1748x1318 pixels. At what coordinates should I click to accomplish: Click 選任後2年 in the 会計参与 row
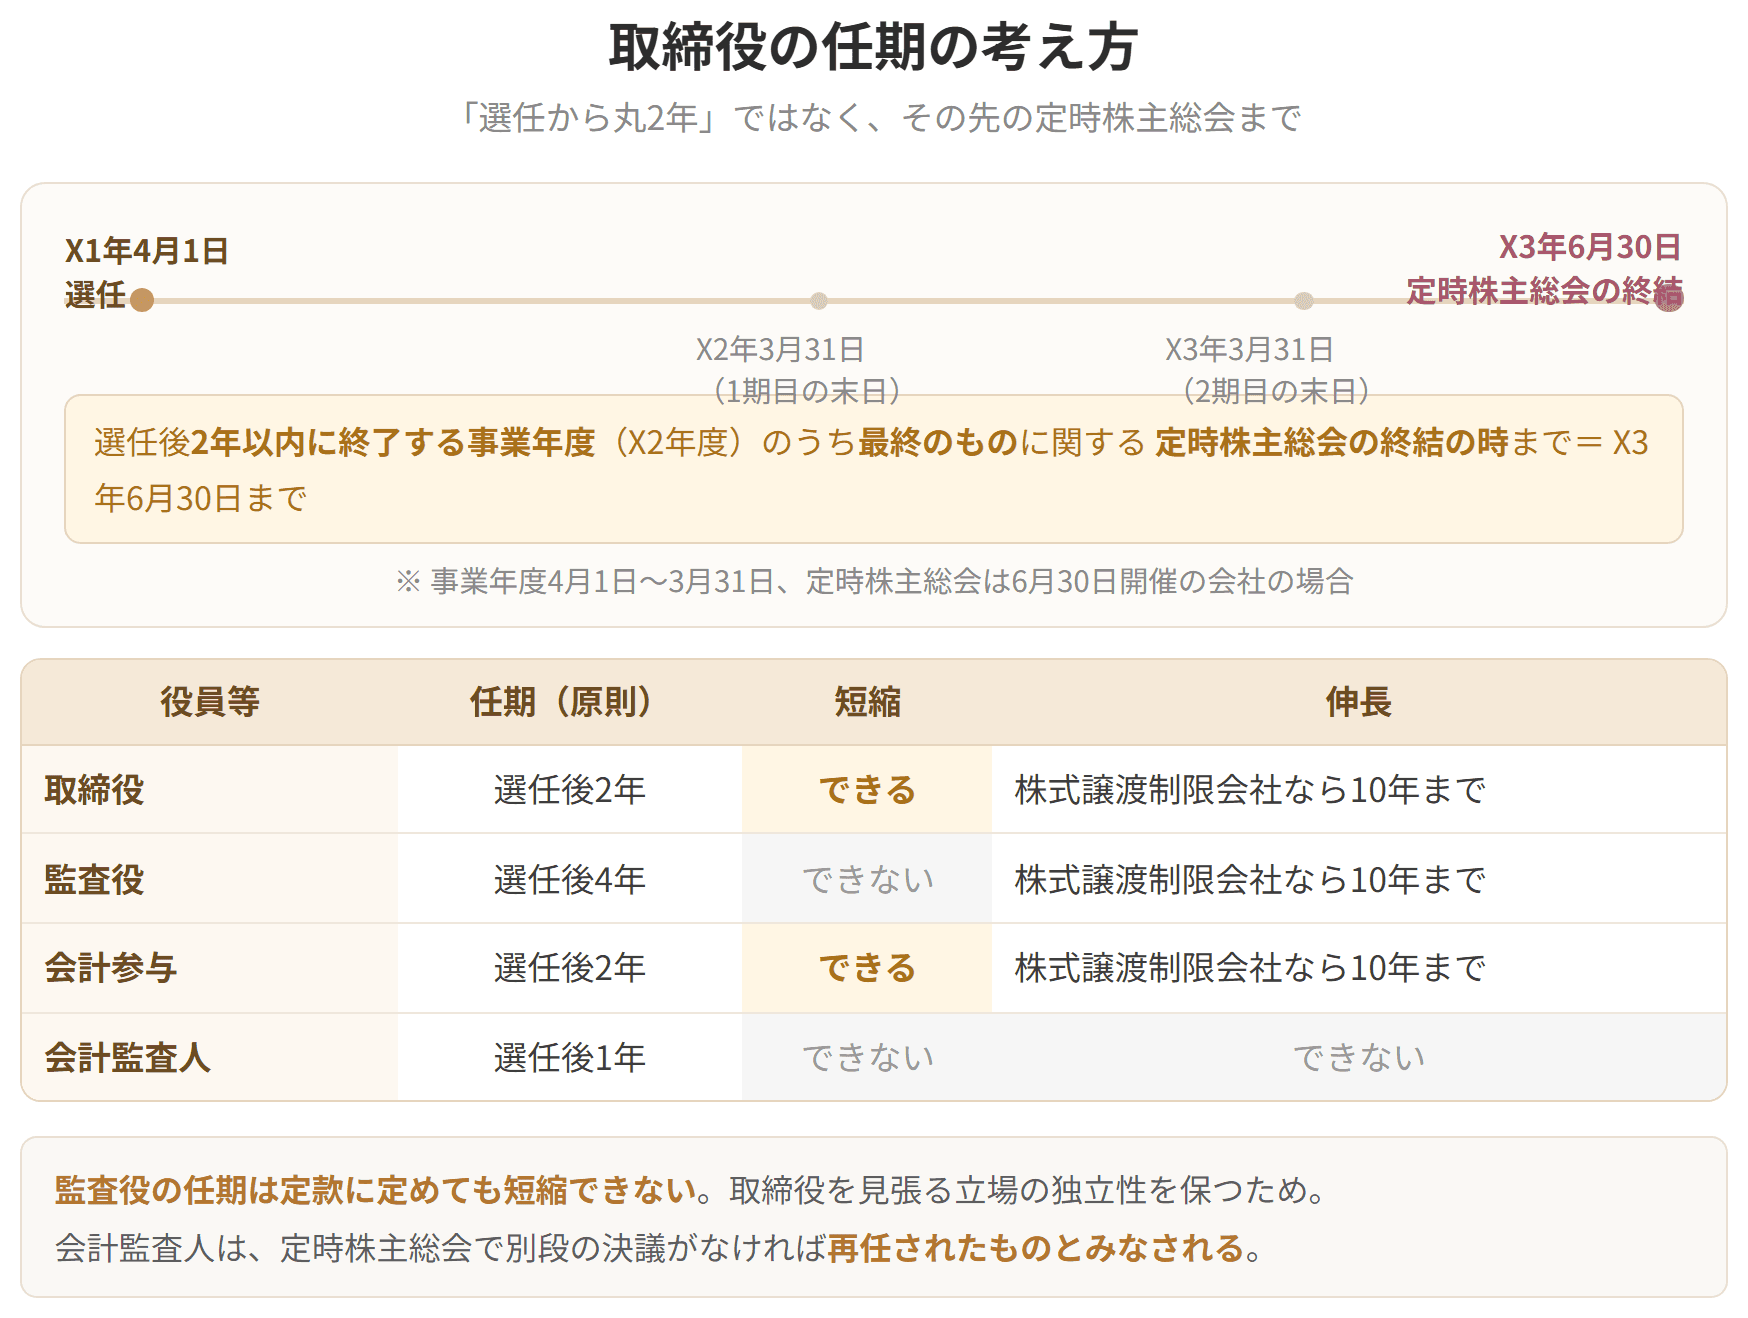coord(569,968)
